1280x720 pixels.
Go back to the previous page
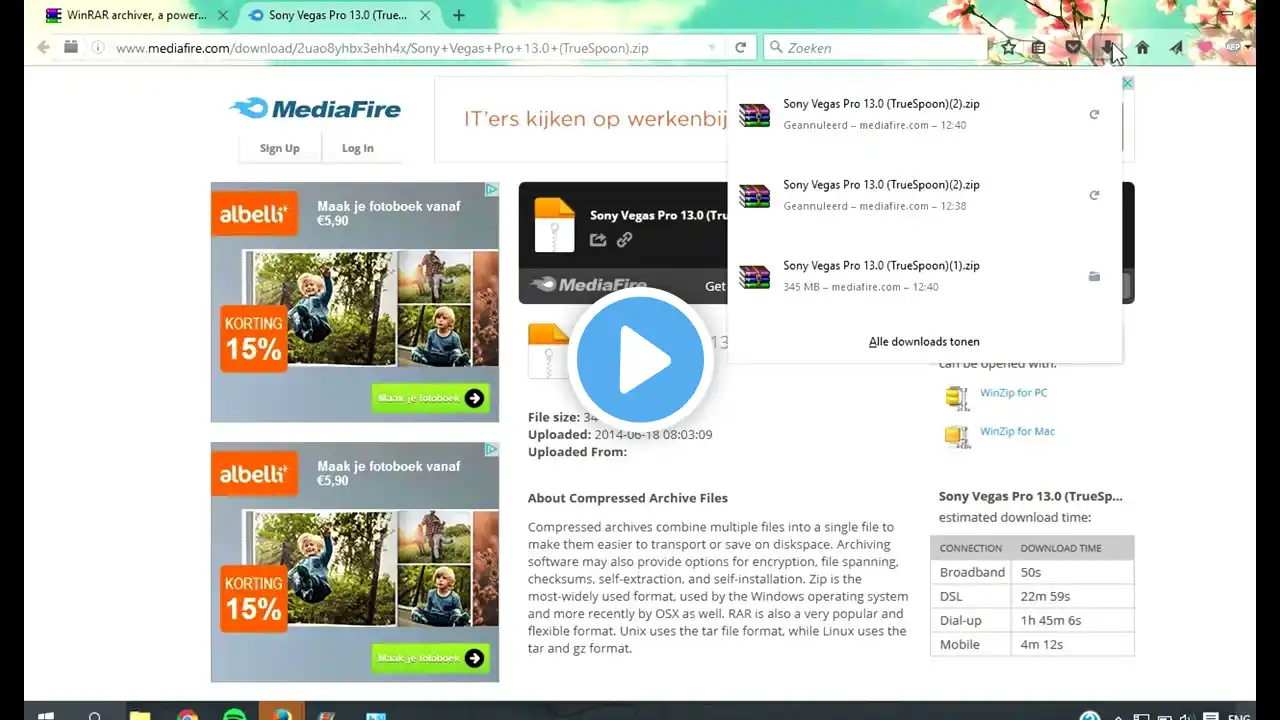(x=43, y=47)
